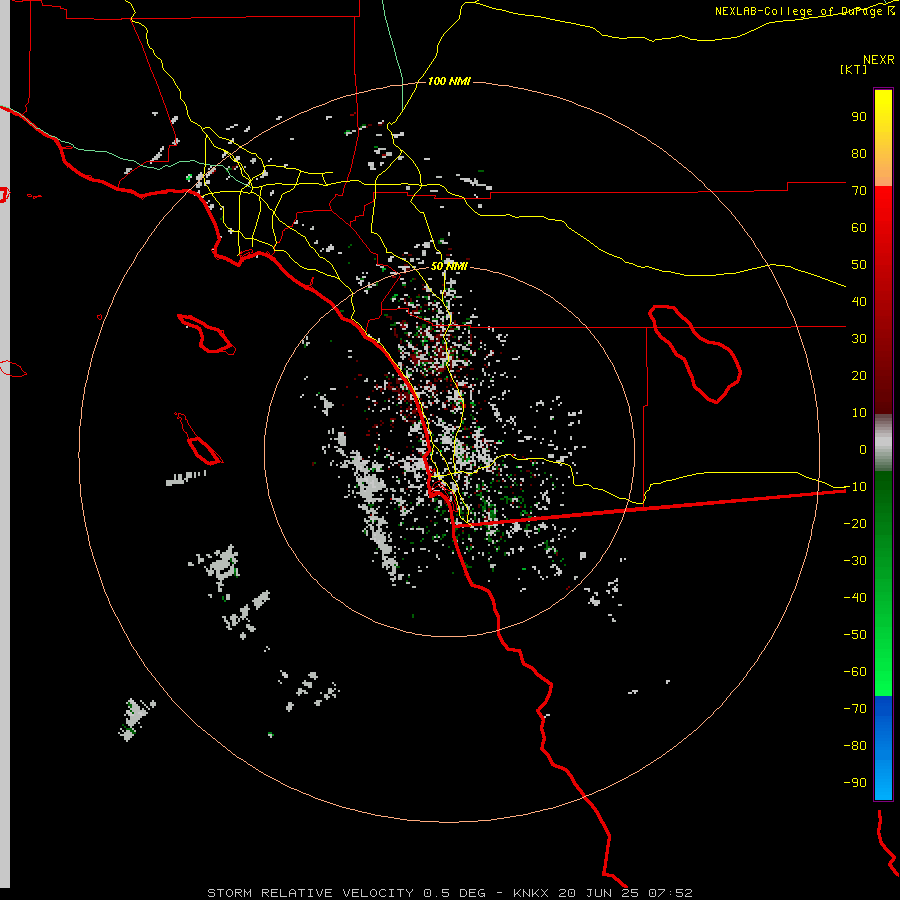Click the NEXR label above the color scale

878,60
